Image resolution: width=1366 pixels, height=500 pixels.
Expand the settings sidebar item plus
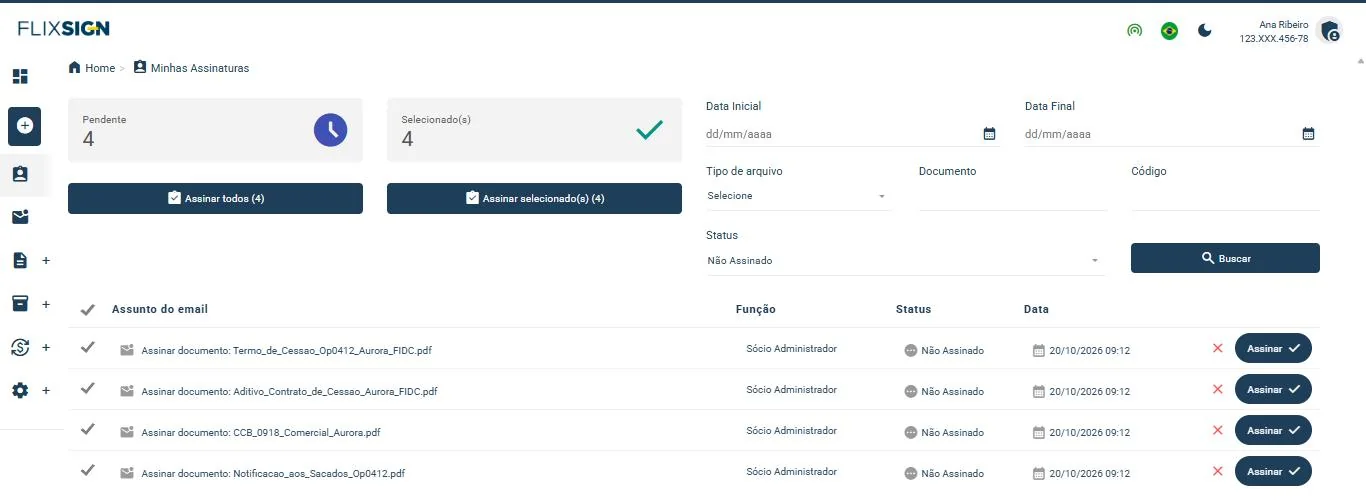click(x=46, y=391)
